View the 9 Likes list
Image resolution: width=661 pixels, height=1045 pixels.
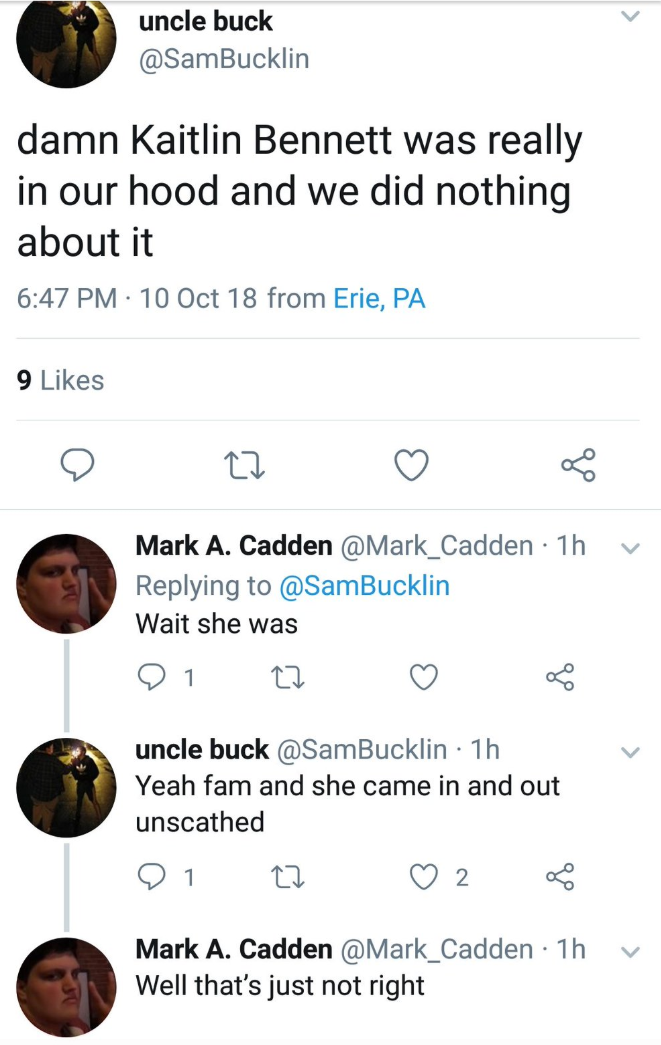[61, 380]
